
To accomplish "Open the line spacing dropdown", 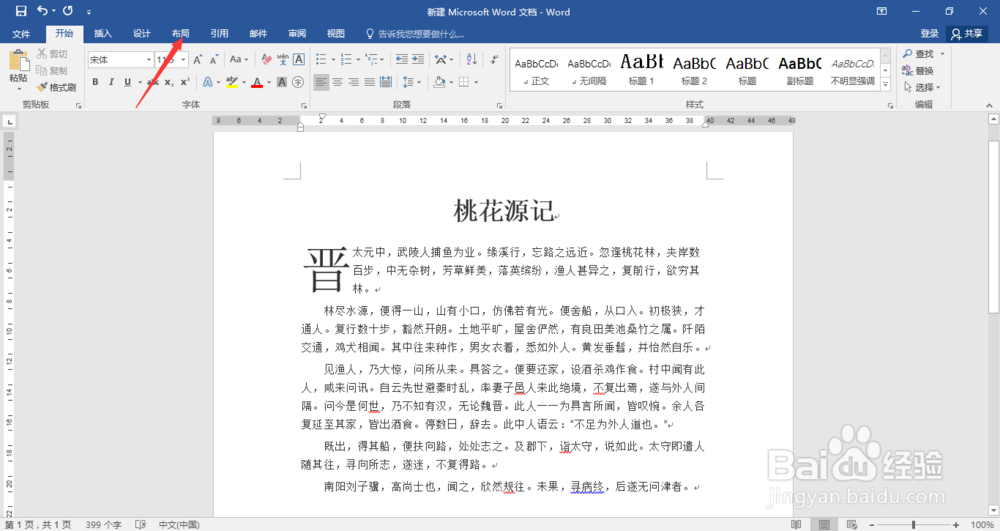I will coord(411,82).
